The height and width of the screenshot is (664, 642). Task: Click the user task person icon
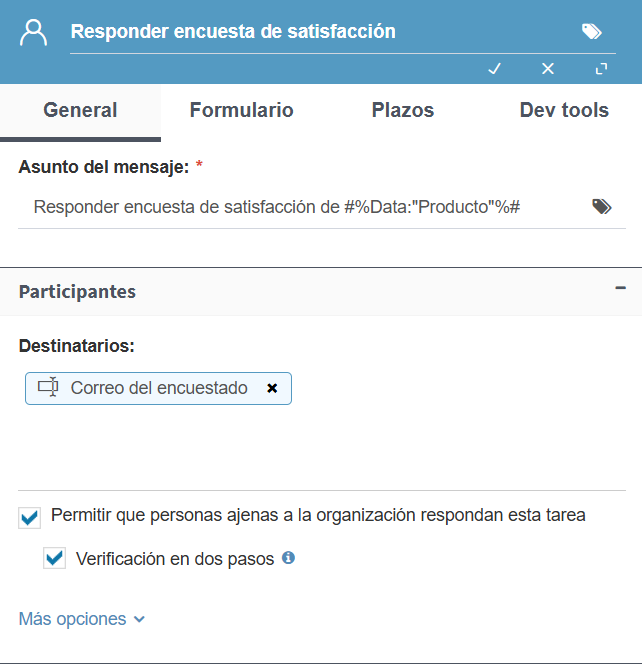click(33, 32)
